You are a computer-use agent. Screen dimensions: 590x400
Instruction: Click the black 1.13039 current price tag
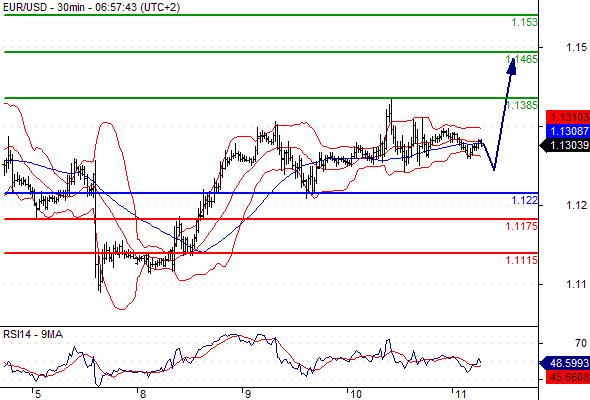[565, 145]
